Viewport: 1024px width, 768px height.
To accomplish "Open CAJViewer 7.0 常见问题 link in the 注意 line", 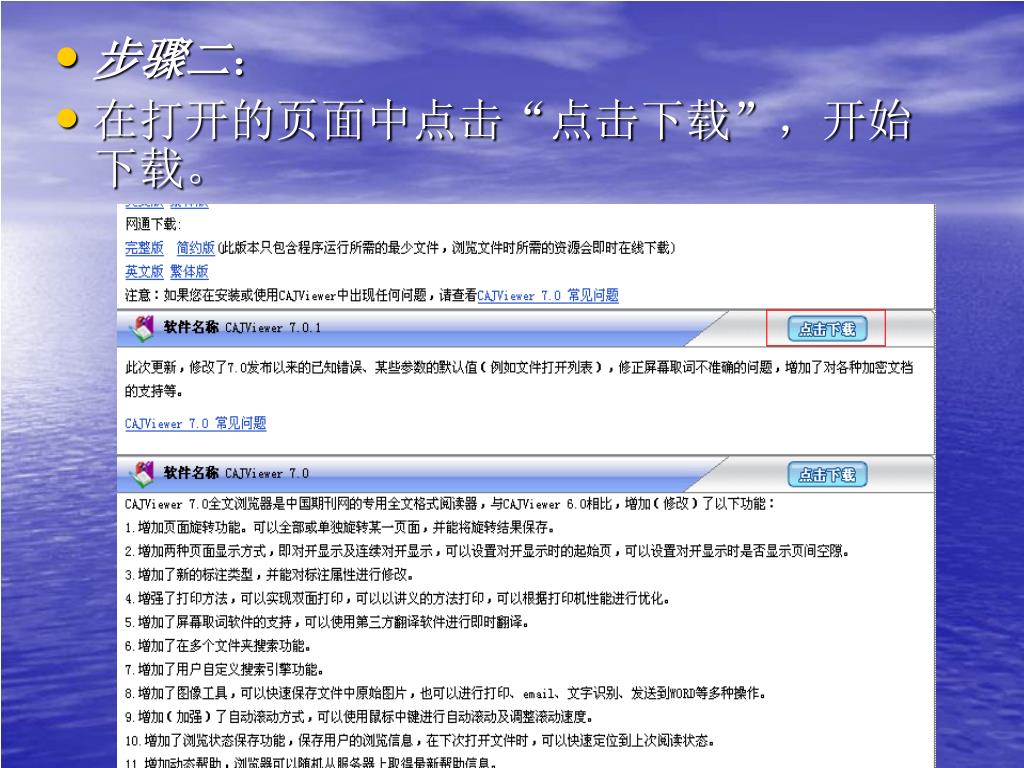I will click(548, 295).
